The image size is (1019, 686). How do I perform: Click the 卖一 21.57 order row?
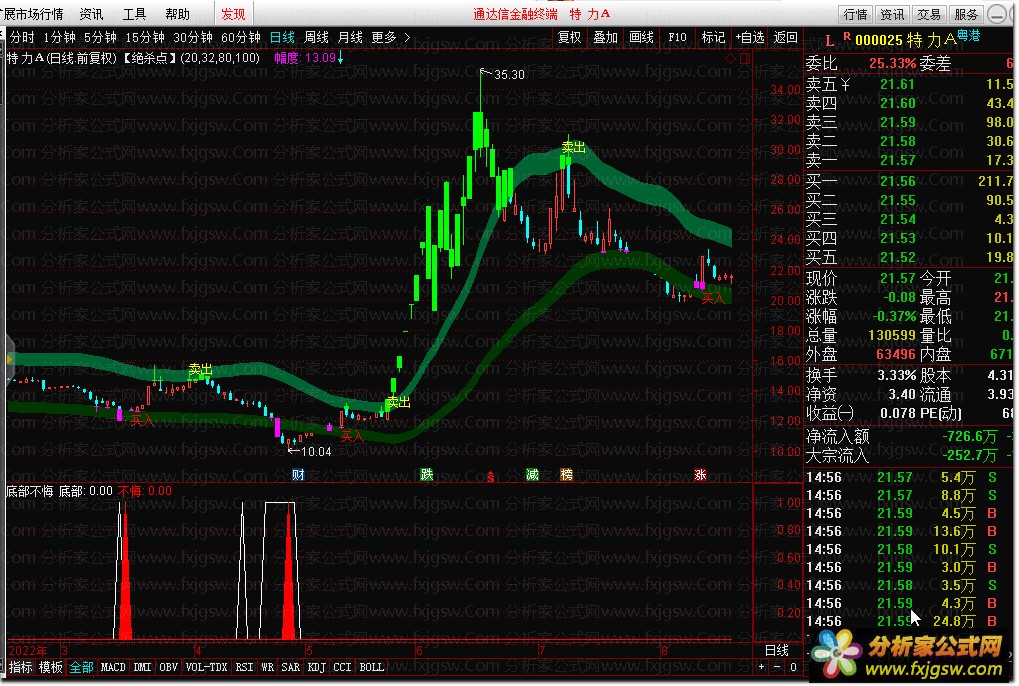(909, 160)
